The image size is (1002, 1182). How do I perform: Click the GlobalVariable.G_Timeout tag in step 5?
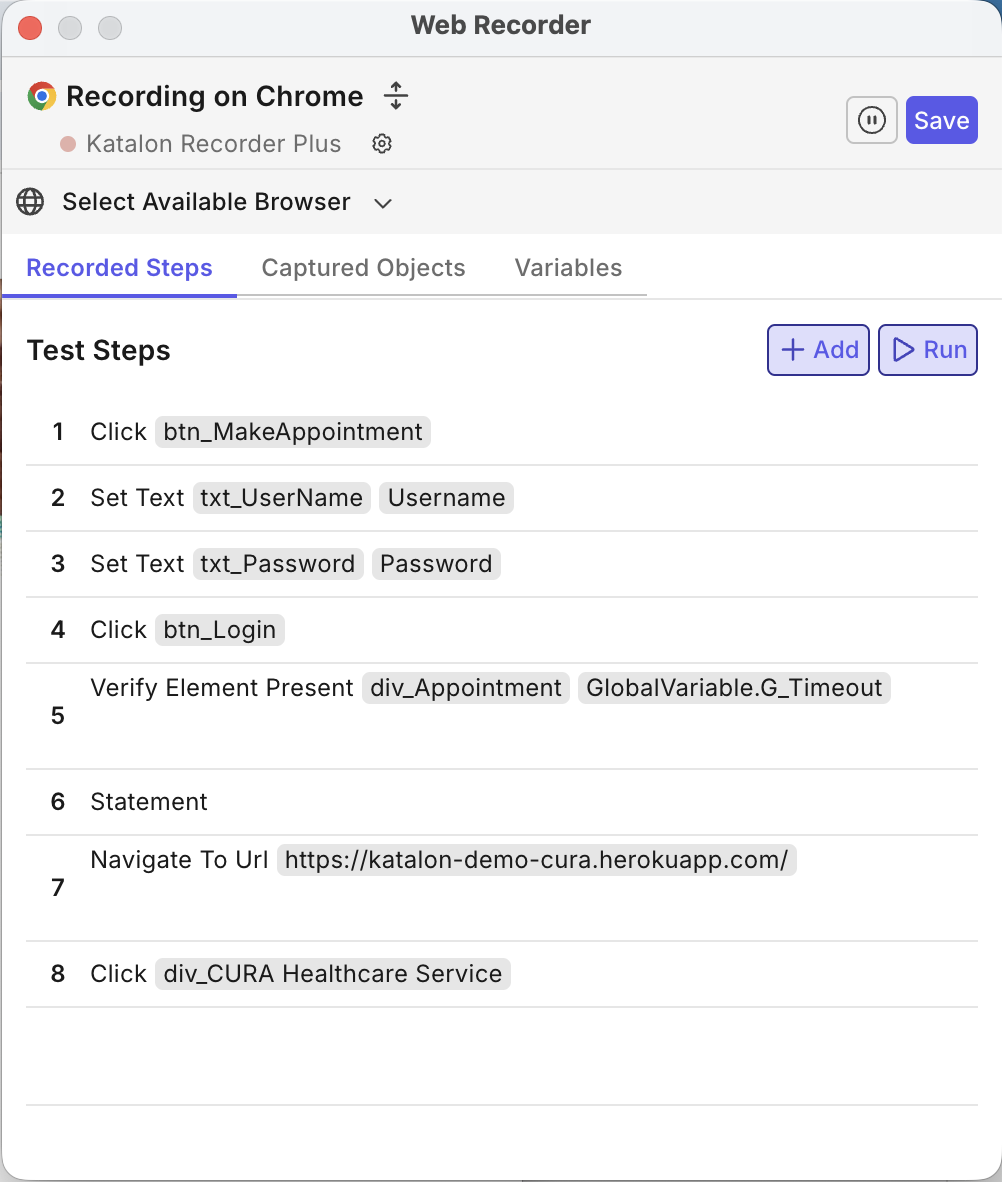point(734,687)
